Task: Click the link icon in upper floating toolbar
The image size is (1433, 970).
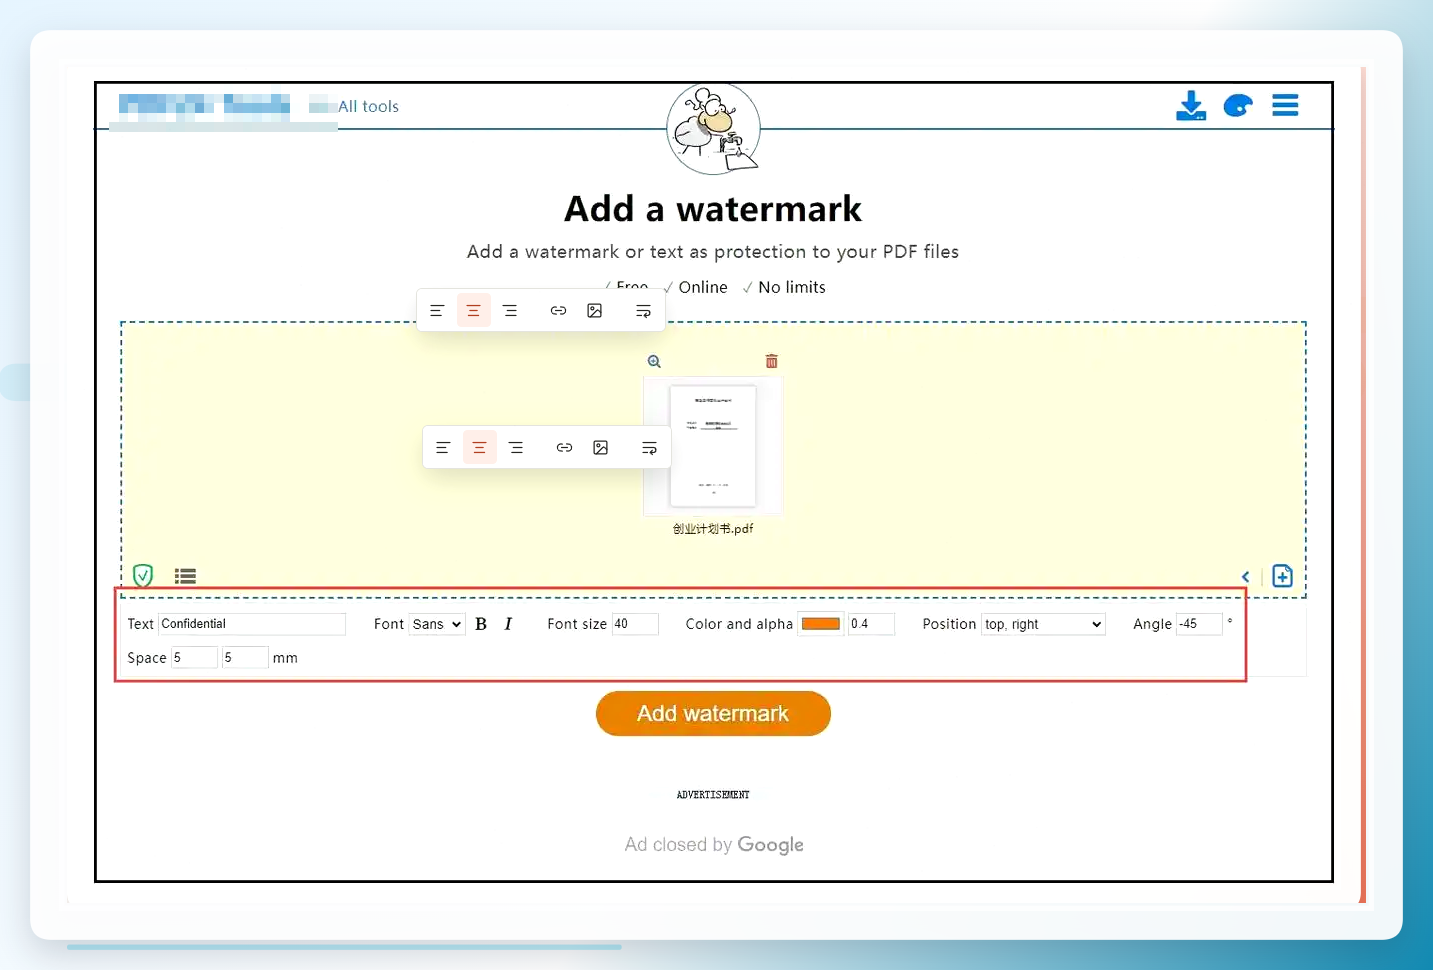Action: pyautogui.click(x=558, y=311)
